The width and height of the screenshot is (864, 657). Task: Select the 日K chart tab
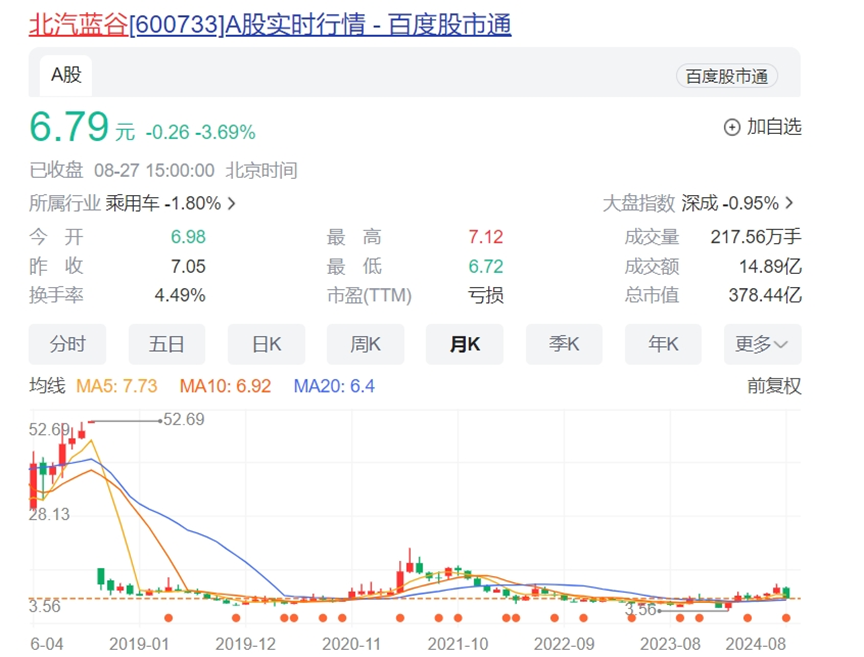pos(266,344)
